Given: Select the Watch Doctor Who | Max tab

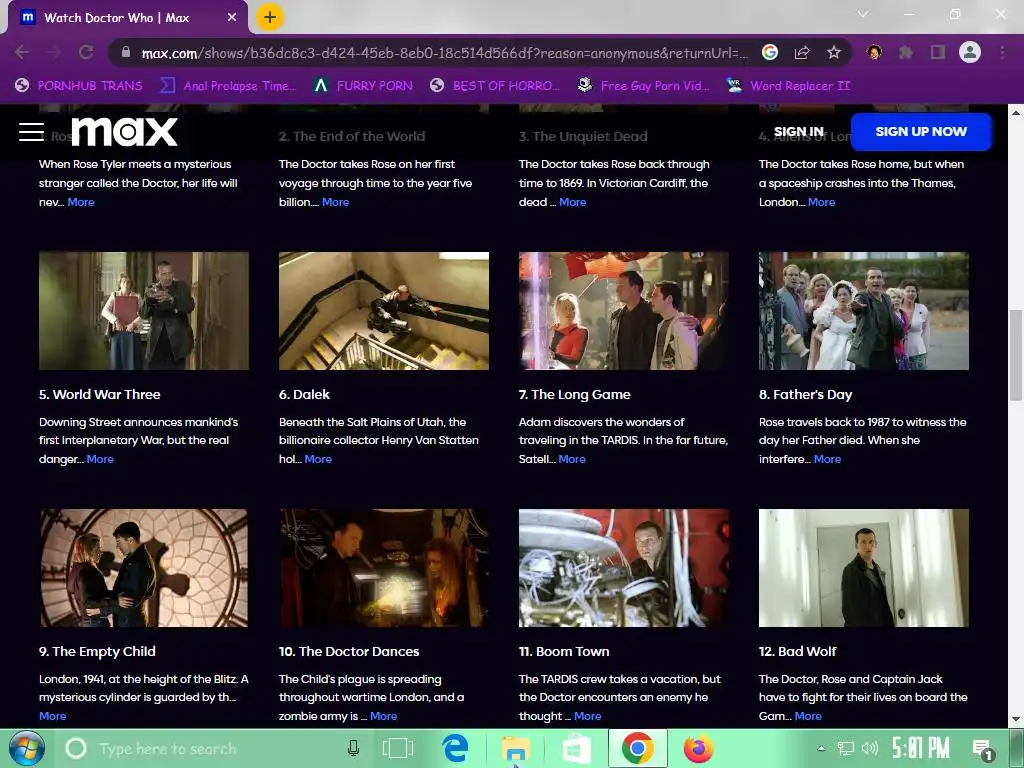Looking at the screenshot, I should coord(127,18).
